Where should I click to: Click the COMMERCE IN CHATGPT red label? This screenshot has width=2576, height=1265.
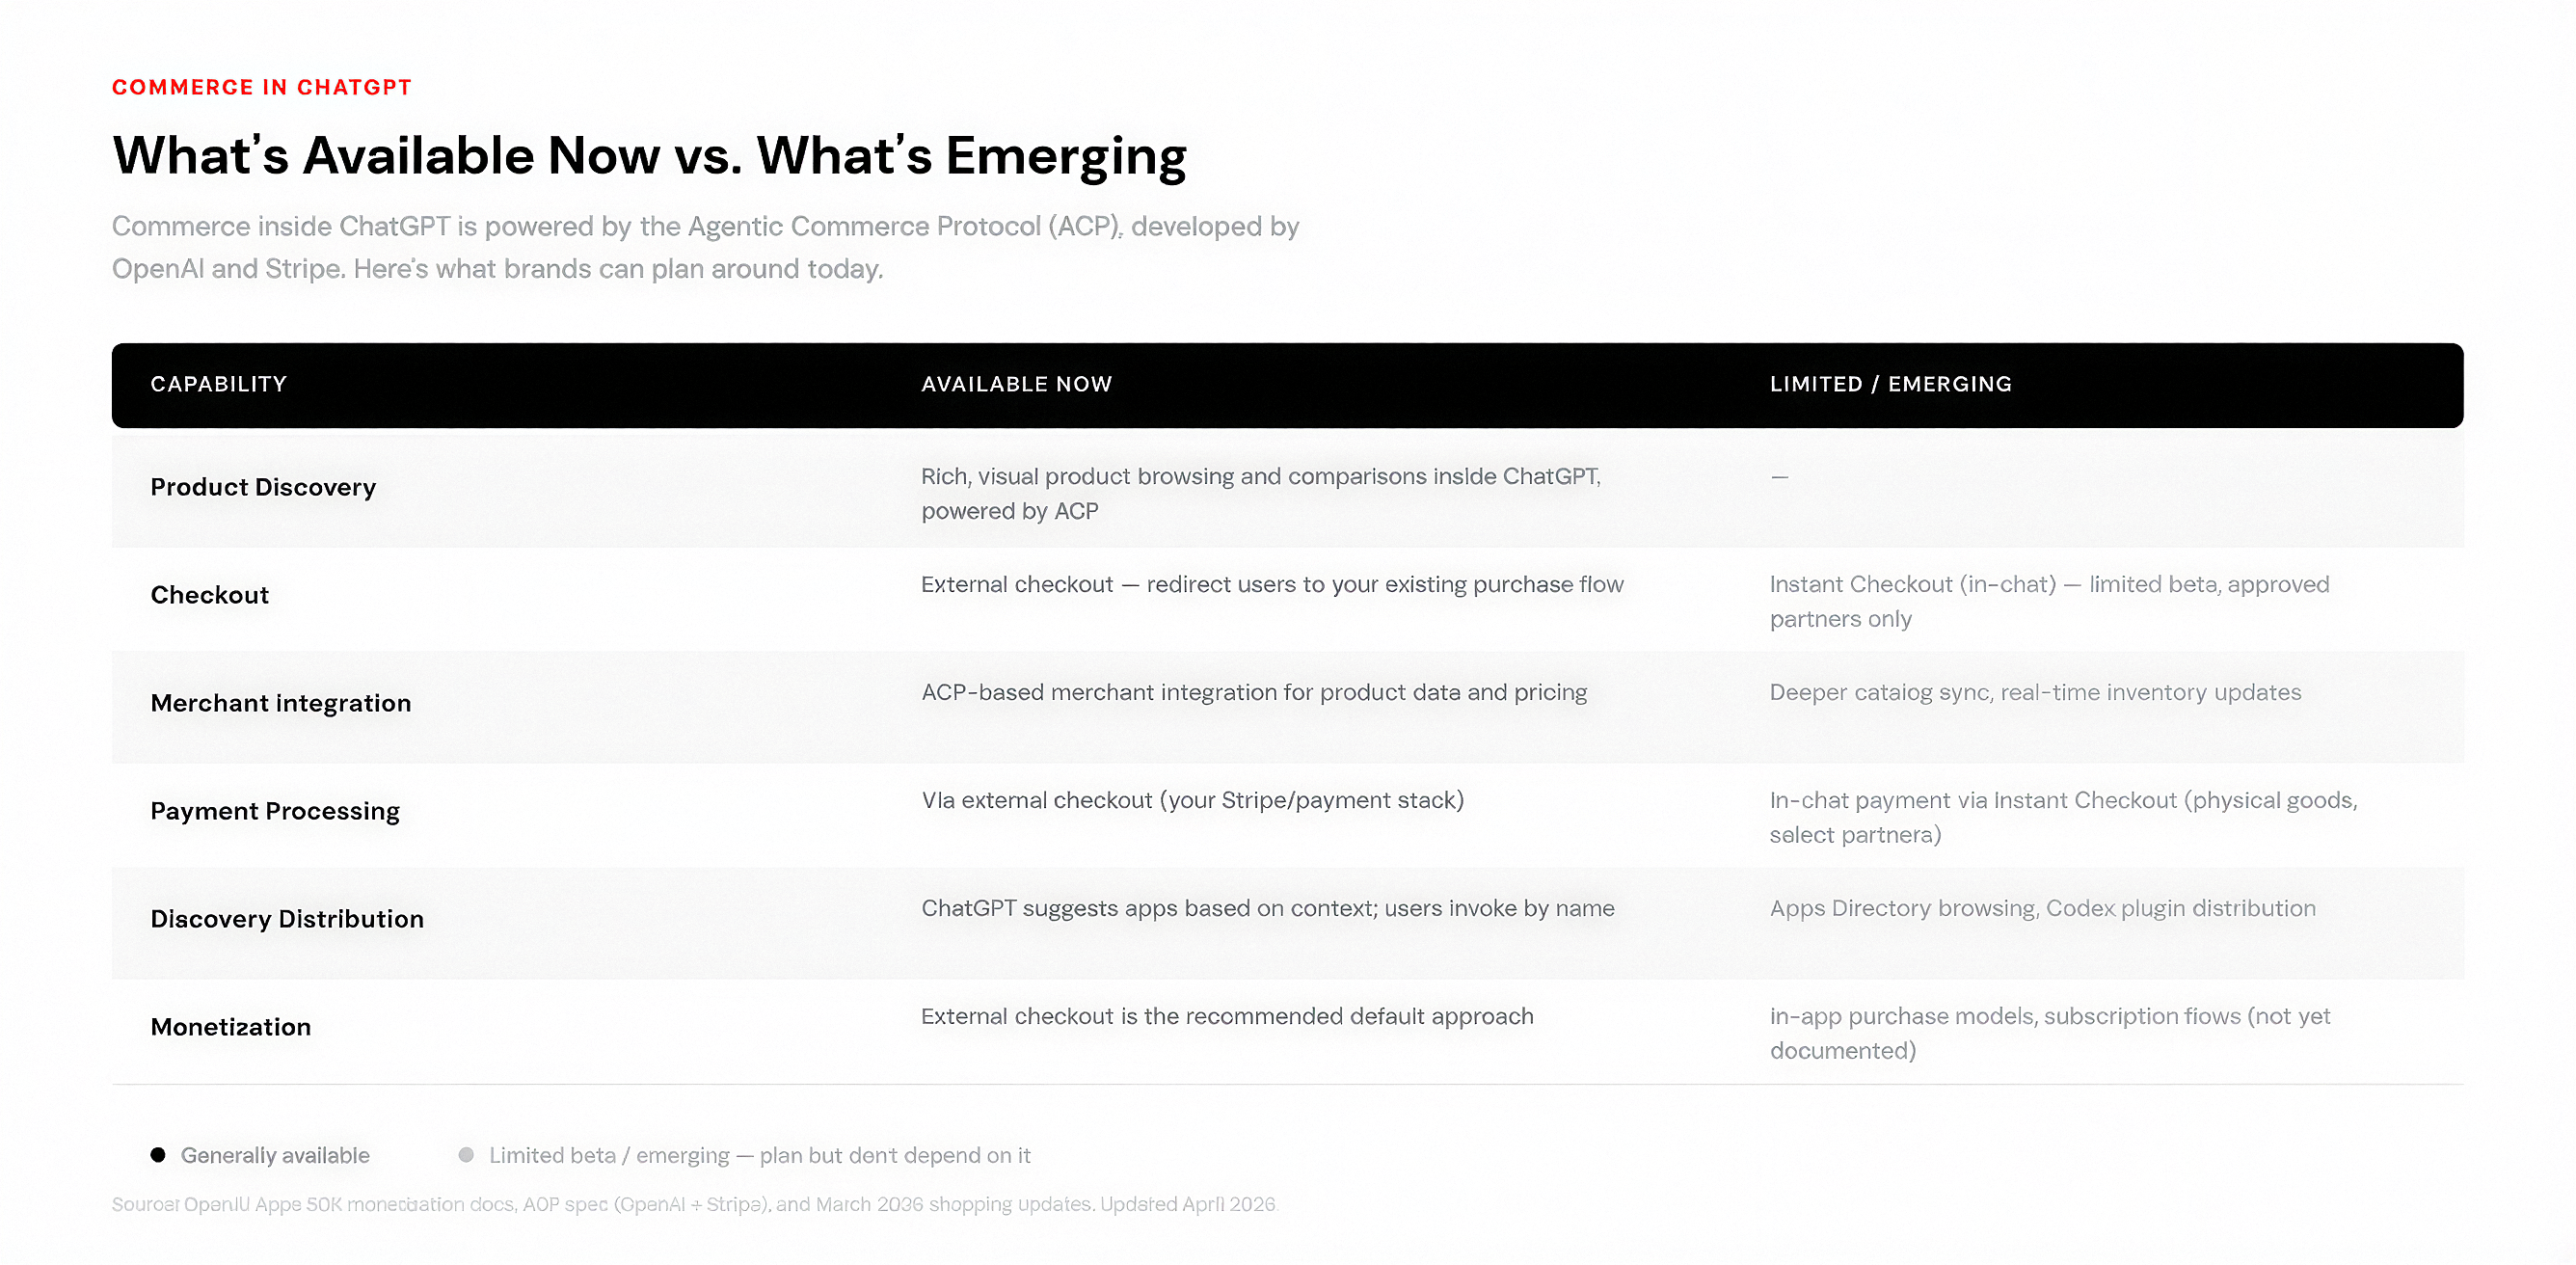tap(262, 88)
